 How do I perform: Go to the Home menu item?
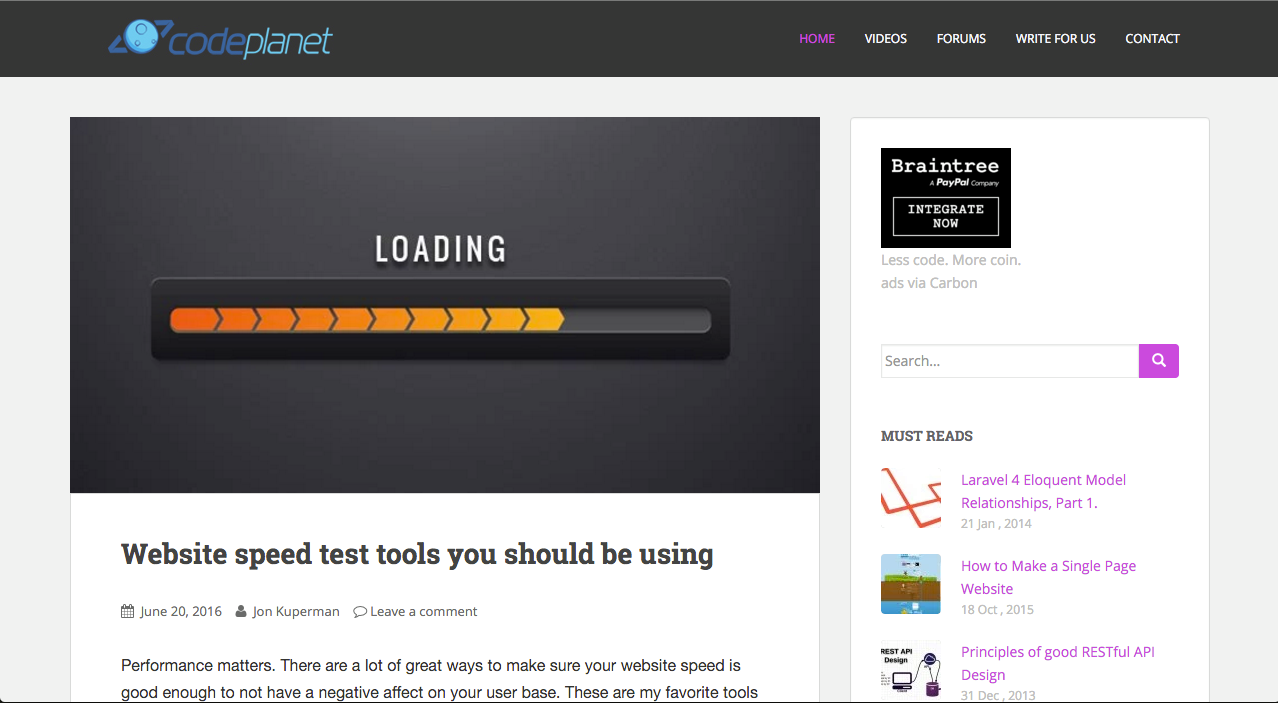pos(817,39)
